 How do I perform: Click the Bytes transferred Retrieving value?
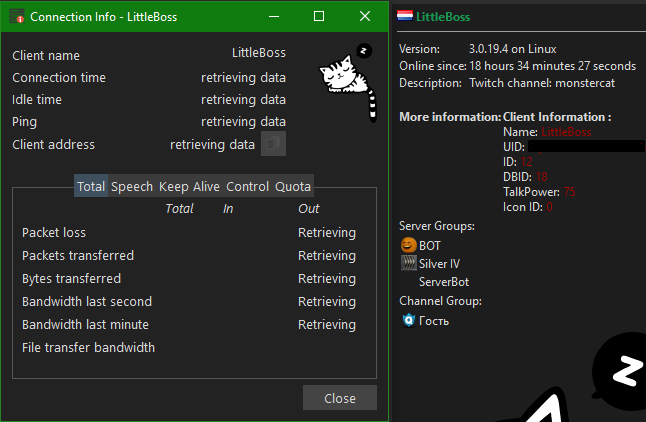[x=327, y=279]
